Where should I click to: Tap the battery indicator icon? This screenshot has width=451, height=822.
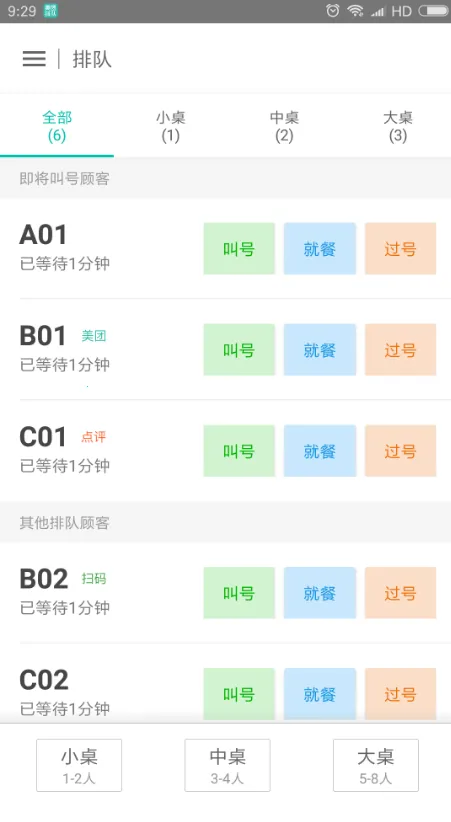click(x=433, y=11)
